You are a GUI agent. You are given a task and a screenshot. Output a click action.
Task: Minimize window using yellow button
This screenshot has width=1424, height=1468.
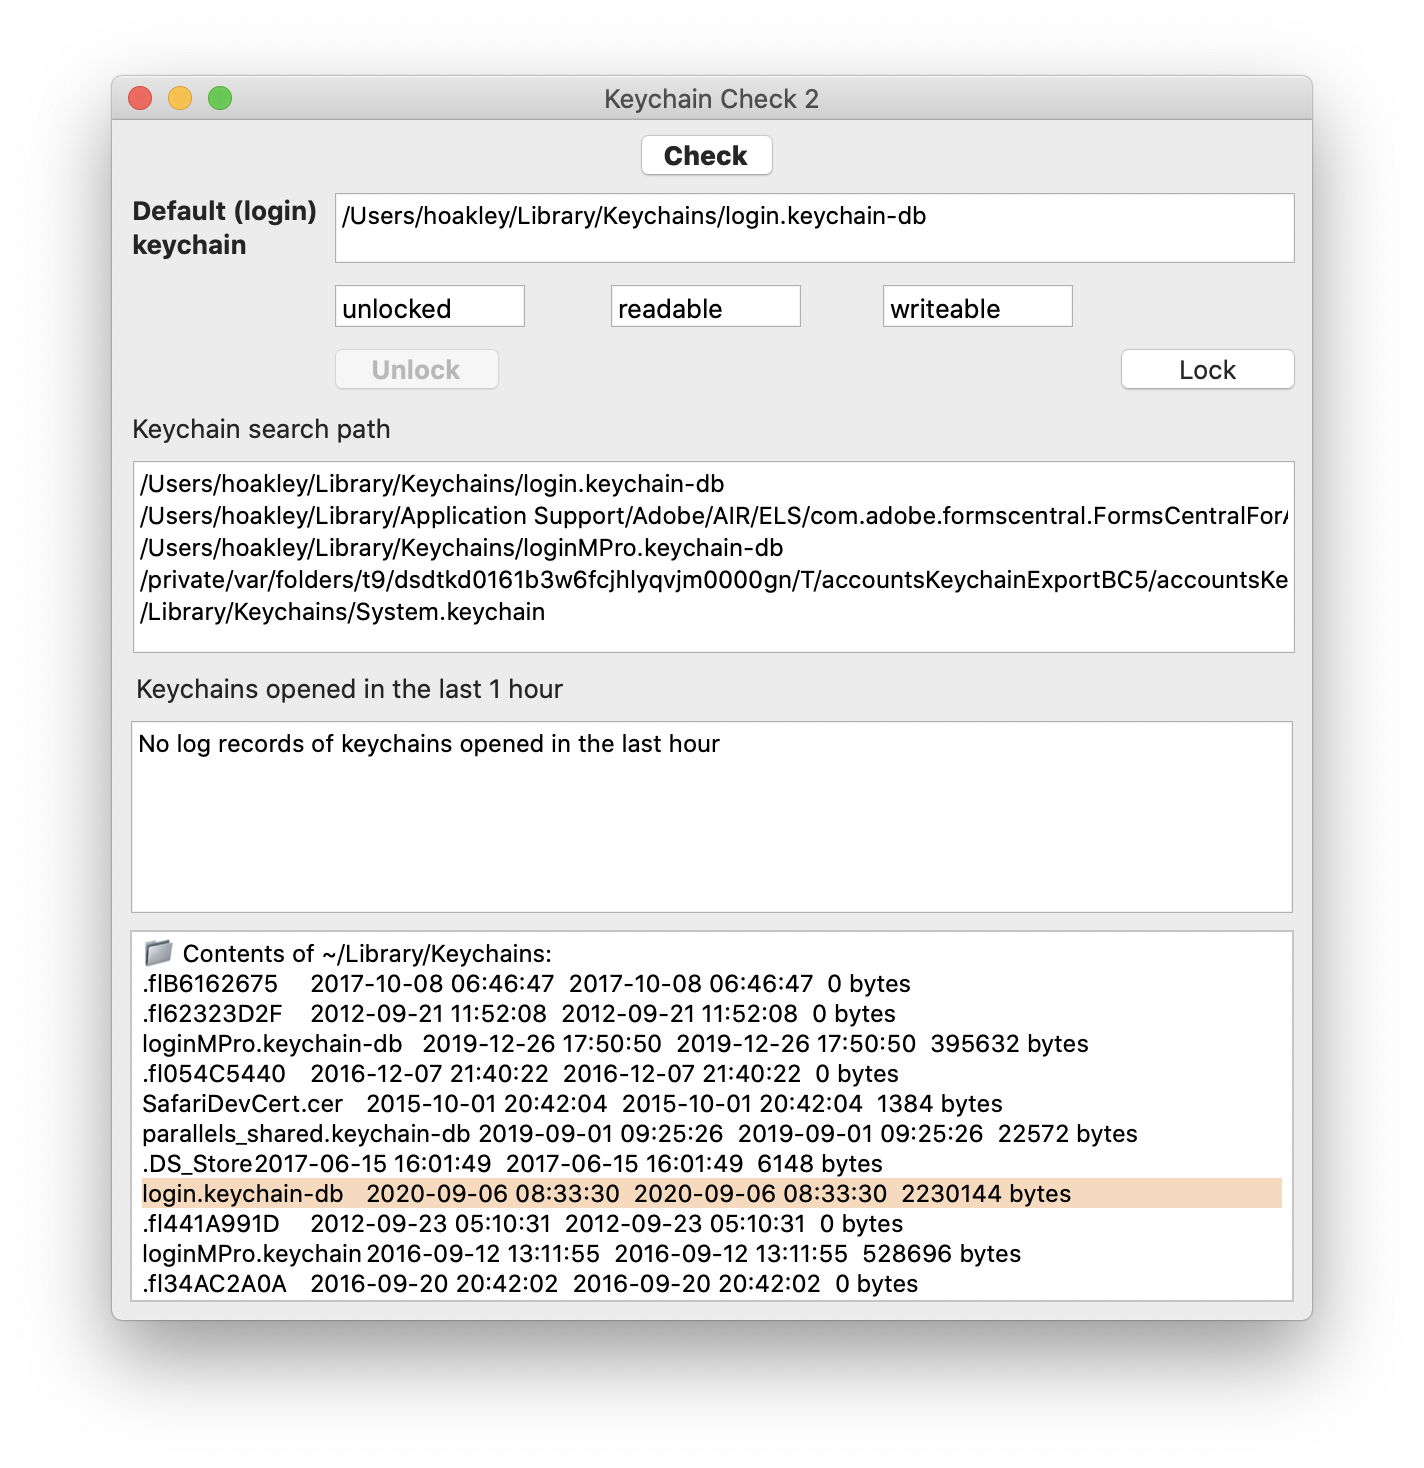180,98
